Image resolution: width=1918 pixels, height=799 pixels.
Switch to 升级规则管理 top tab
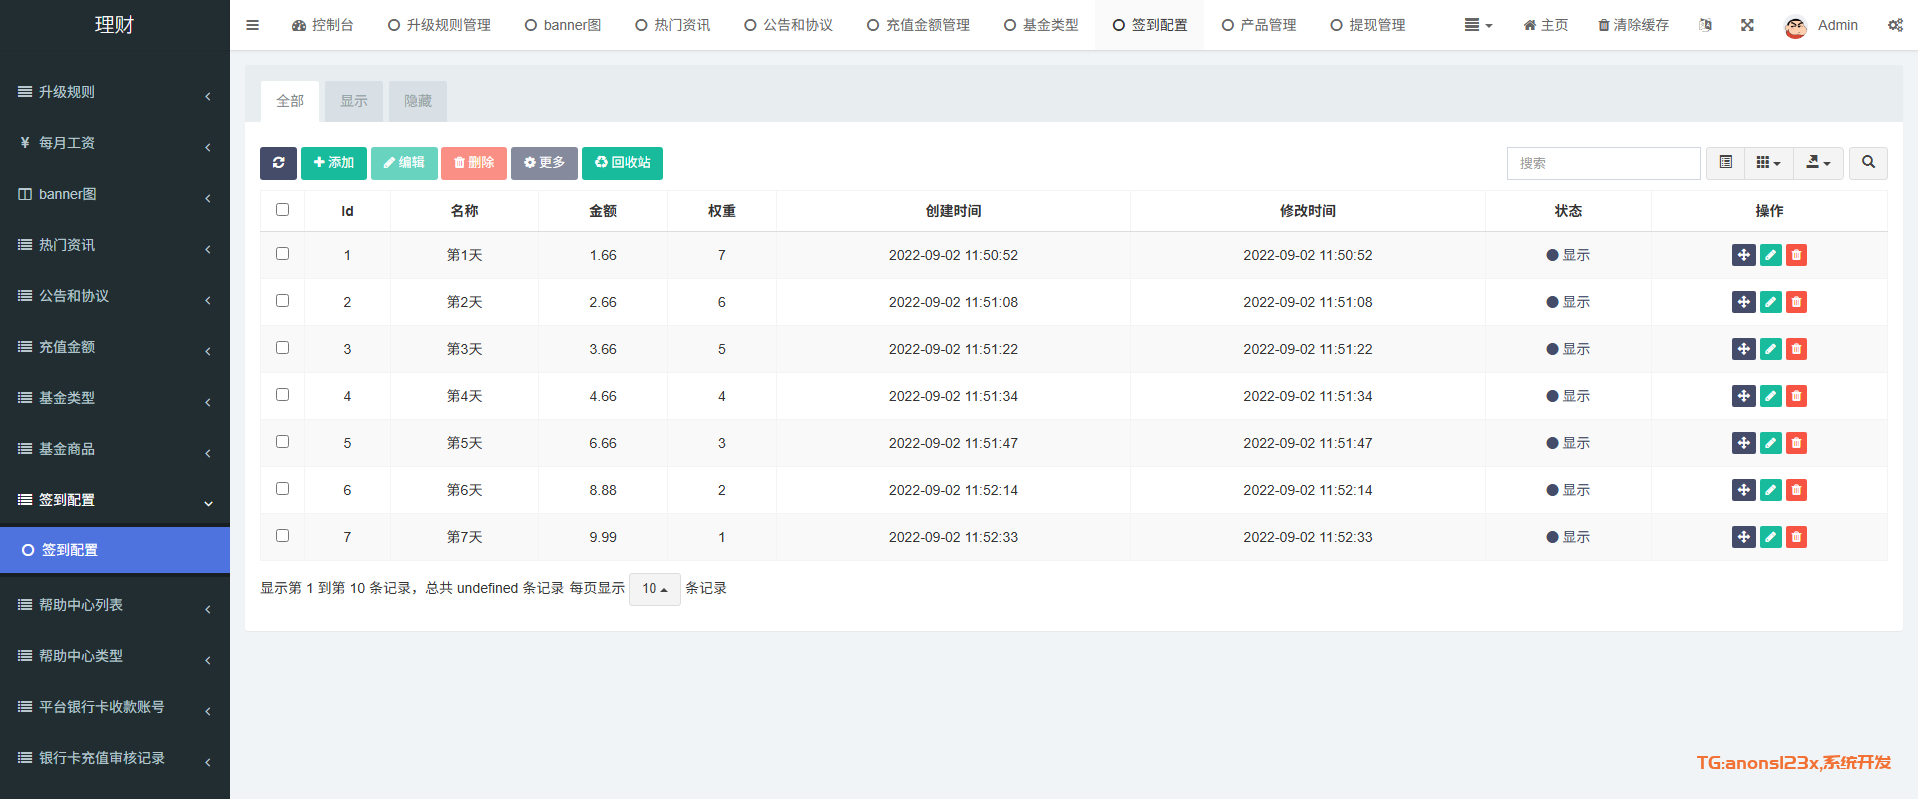click(x=439, y=25)
